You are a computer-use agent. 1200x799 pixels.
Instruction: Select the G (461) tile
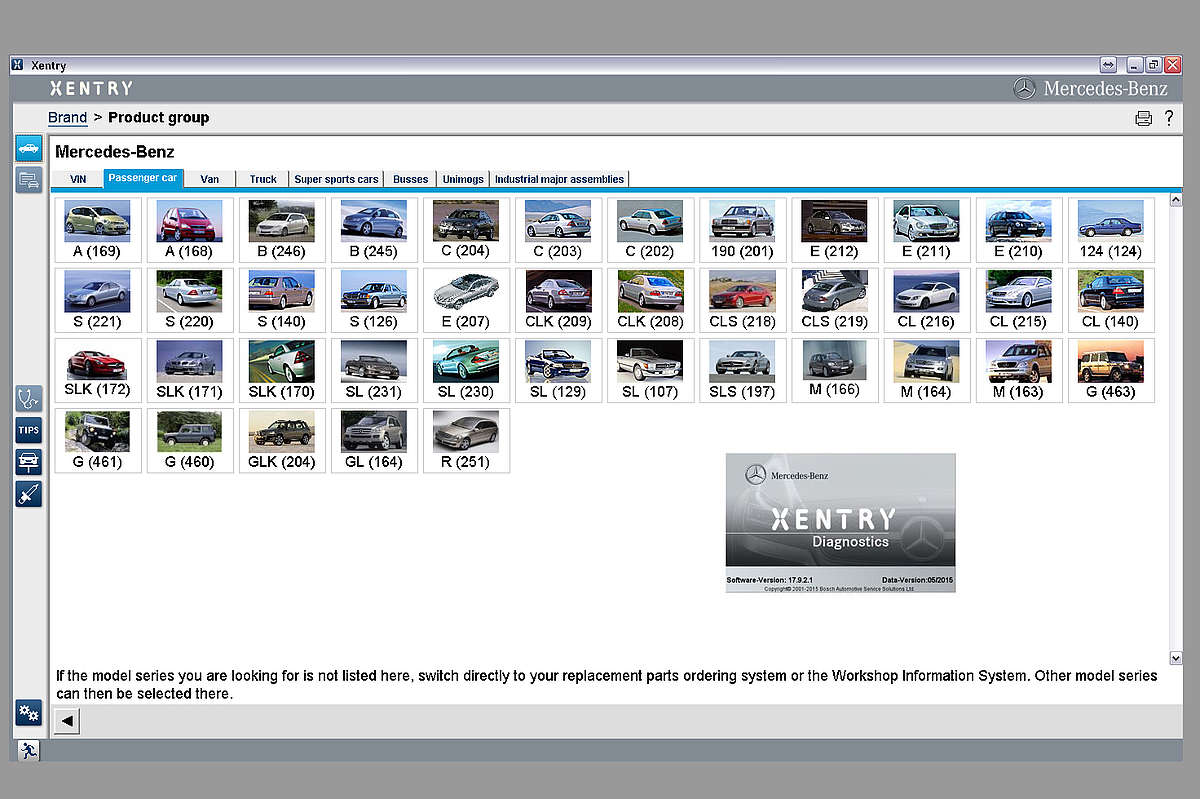[97, 440]
